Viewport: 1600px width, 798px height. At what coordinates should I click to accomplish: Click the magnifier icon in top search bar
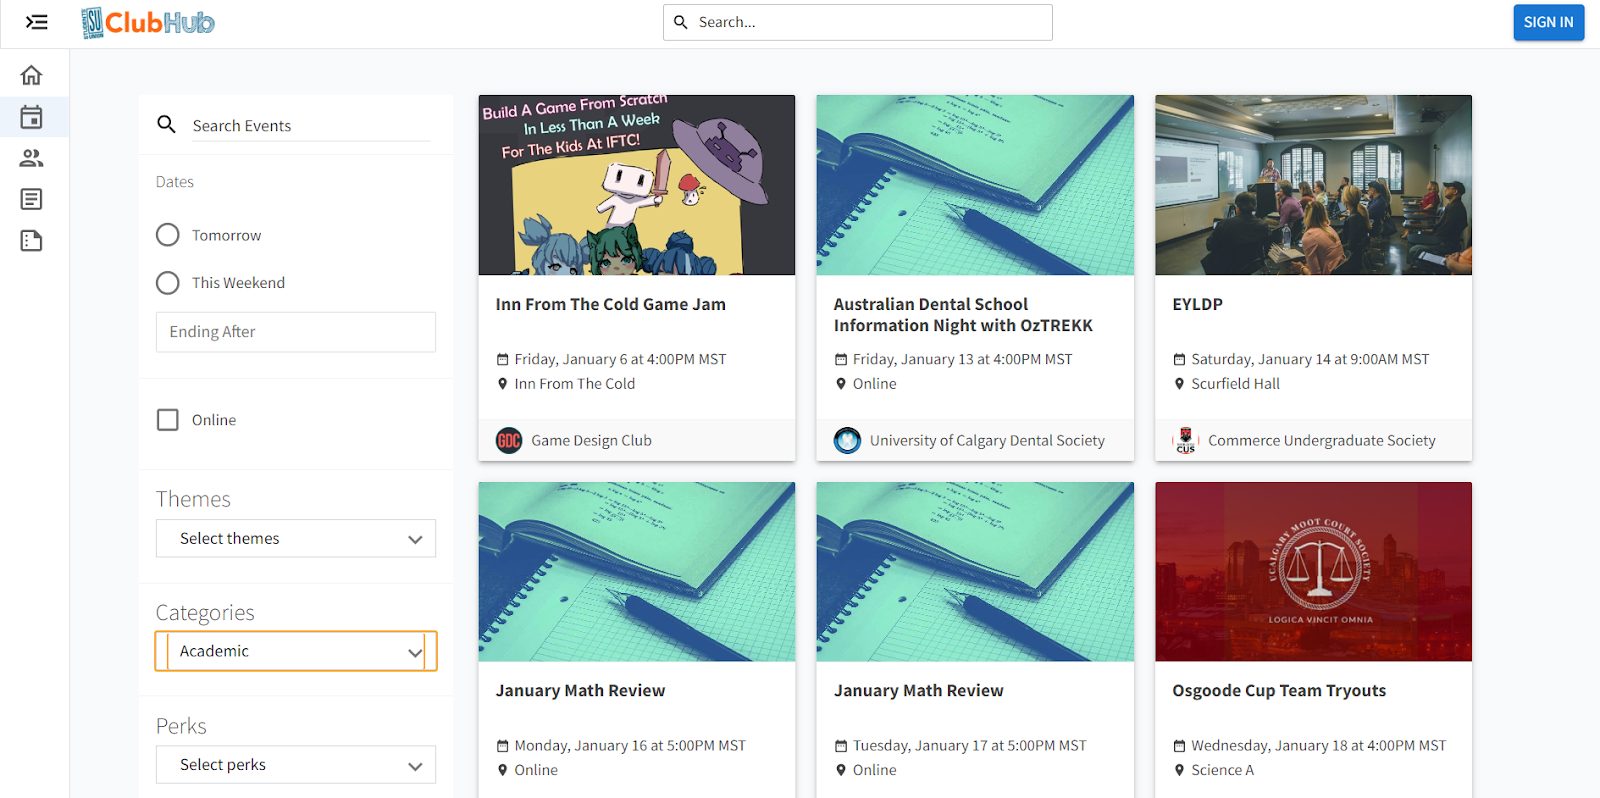pyautogui.click(x=681, y=22)
